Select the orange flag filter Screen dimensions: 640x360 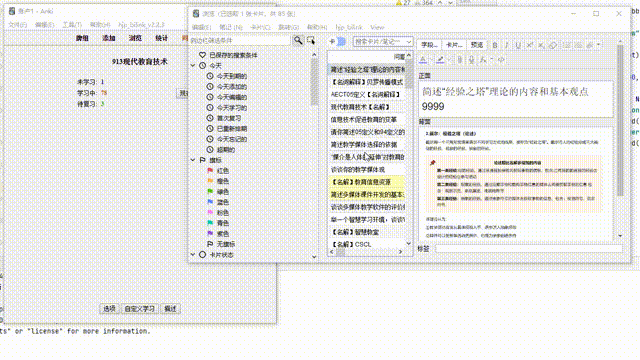[x=218, y=181]
